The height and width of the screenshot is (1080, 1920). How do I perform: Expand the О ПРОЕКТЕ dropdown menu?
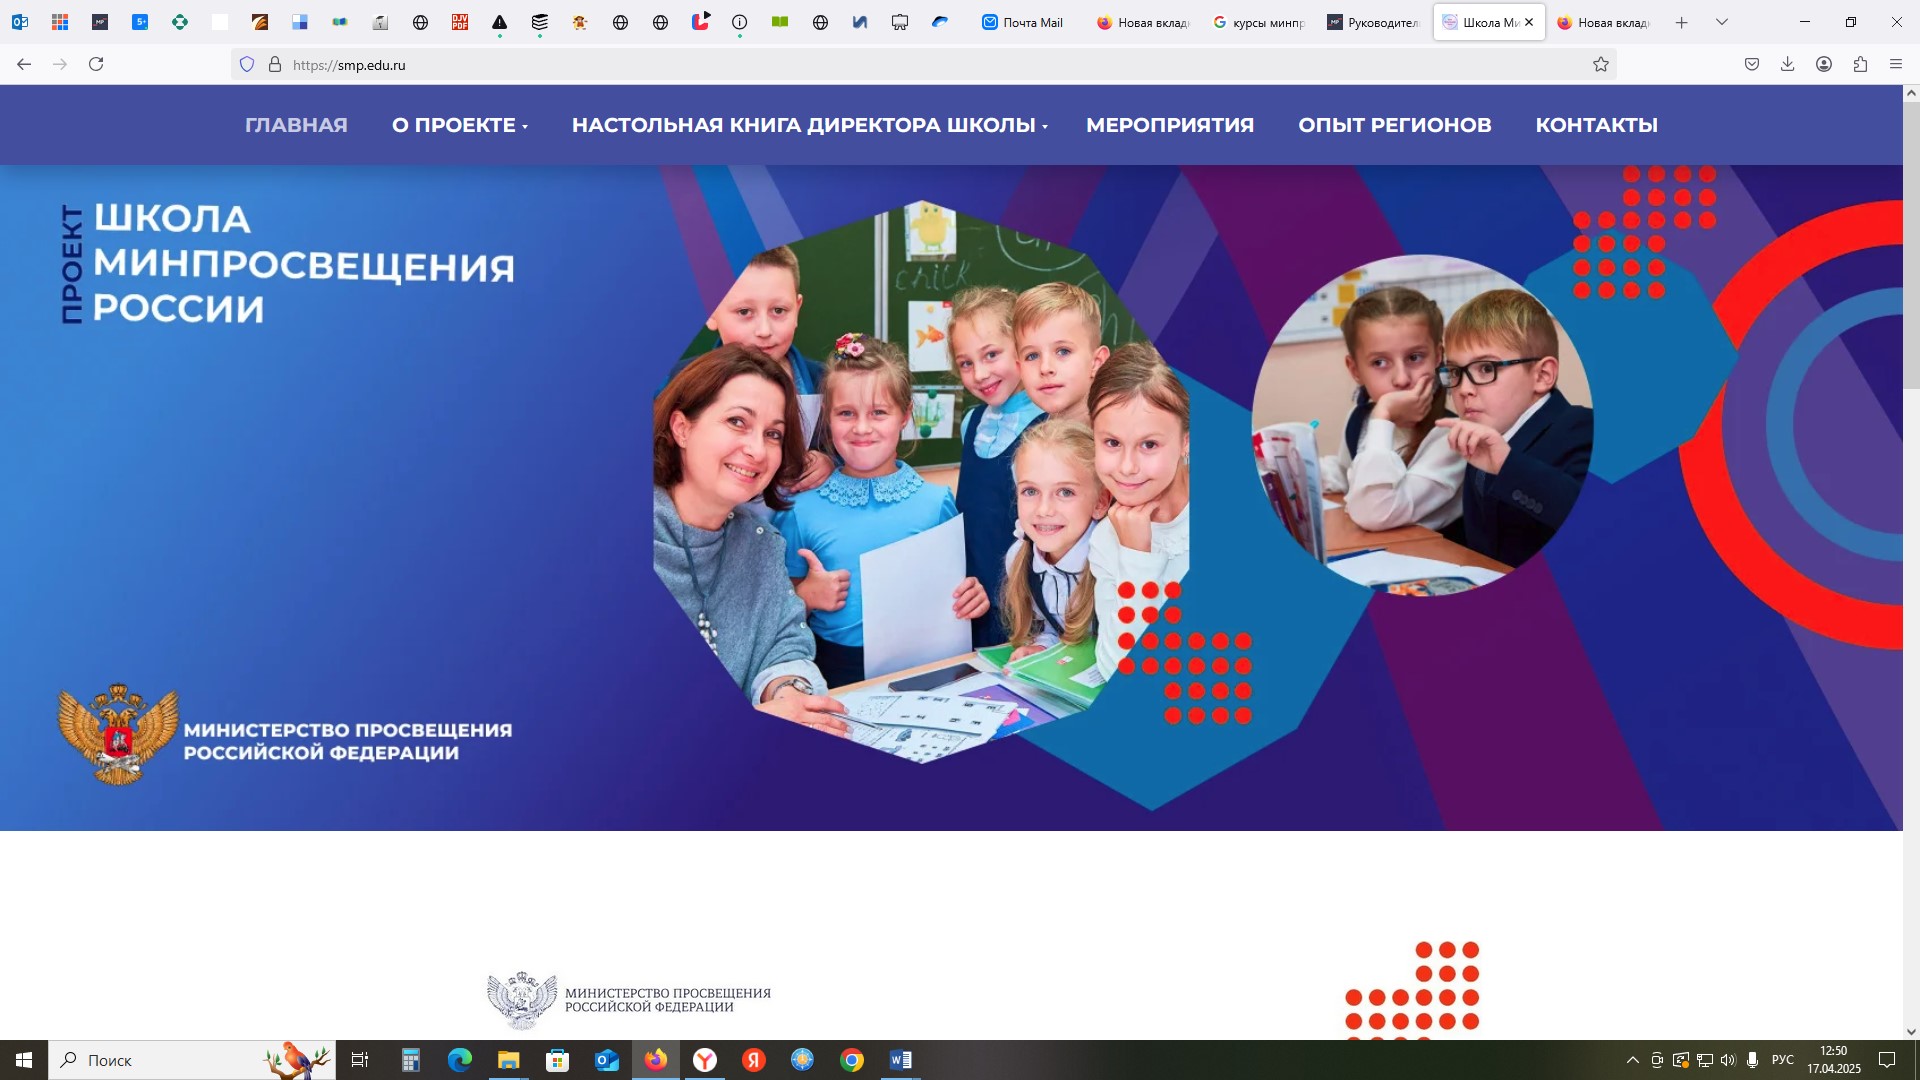(460, 125)
